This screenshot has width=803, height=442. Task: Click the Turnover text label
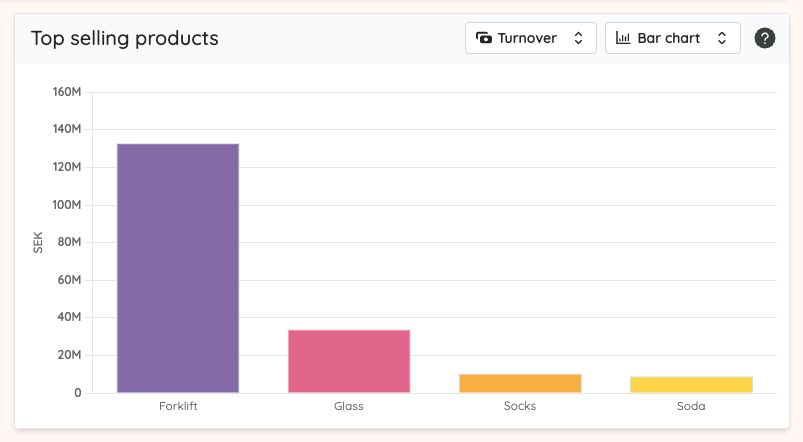(527, 38)
